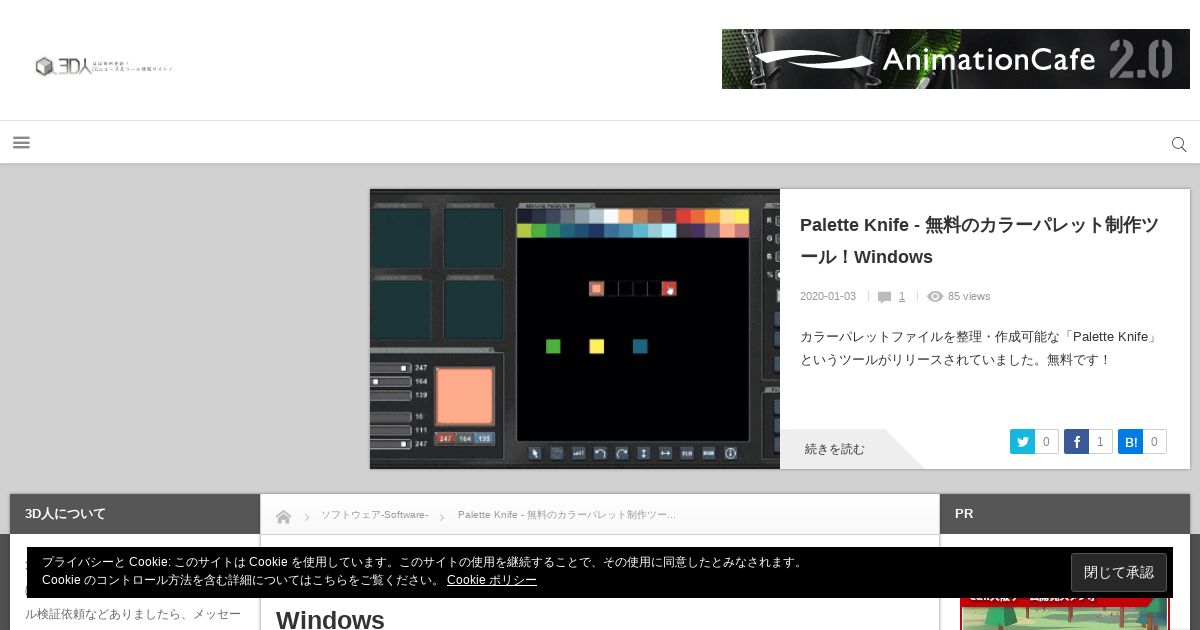Click the 3D人 site logo

105,67
